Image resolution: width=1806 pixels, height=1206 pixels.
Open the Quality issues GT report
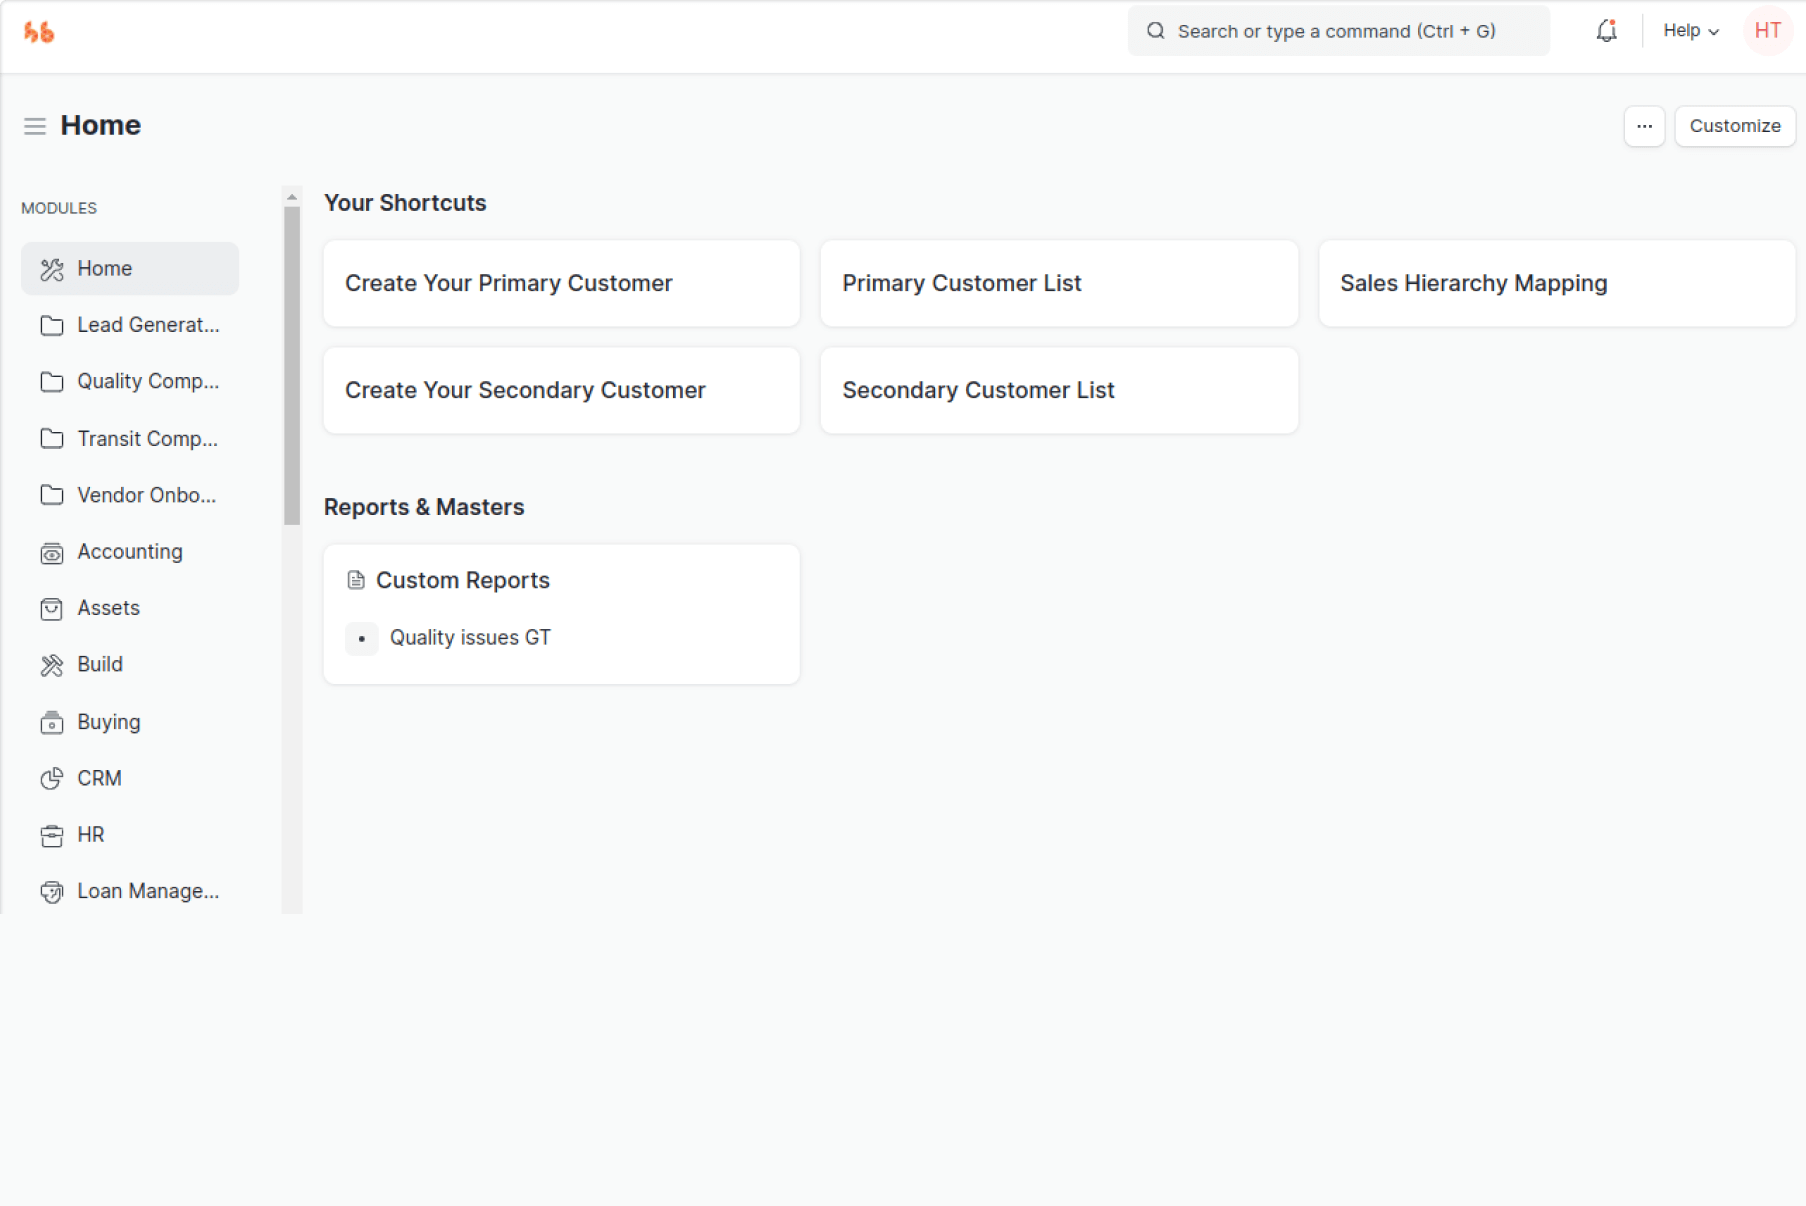pyautogui.click(x=470, y=638)
